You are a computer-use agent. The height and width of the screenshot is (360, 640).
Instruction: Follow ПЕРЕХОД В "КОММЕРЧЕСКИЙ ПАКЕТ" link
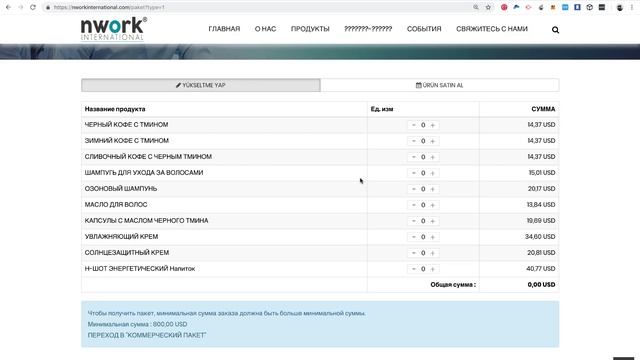pyautogui.click(x=147, y=335)
